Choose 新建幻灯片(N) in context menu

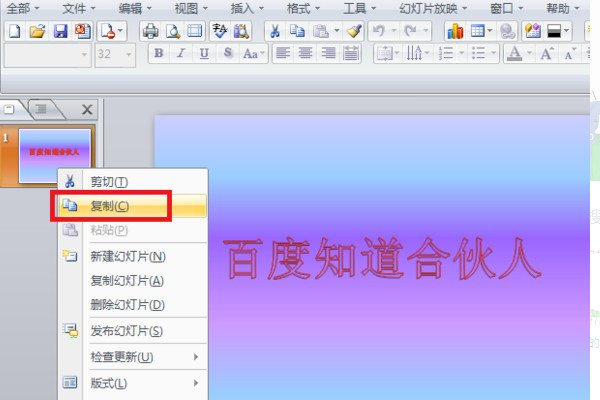pos(133,256)
